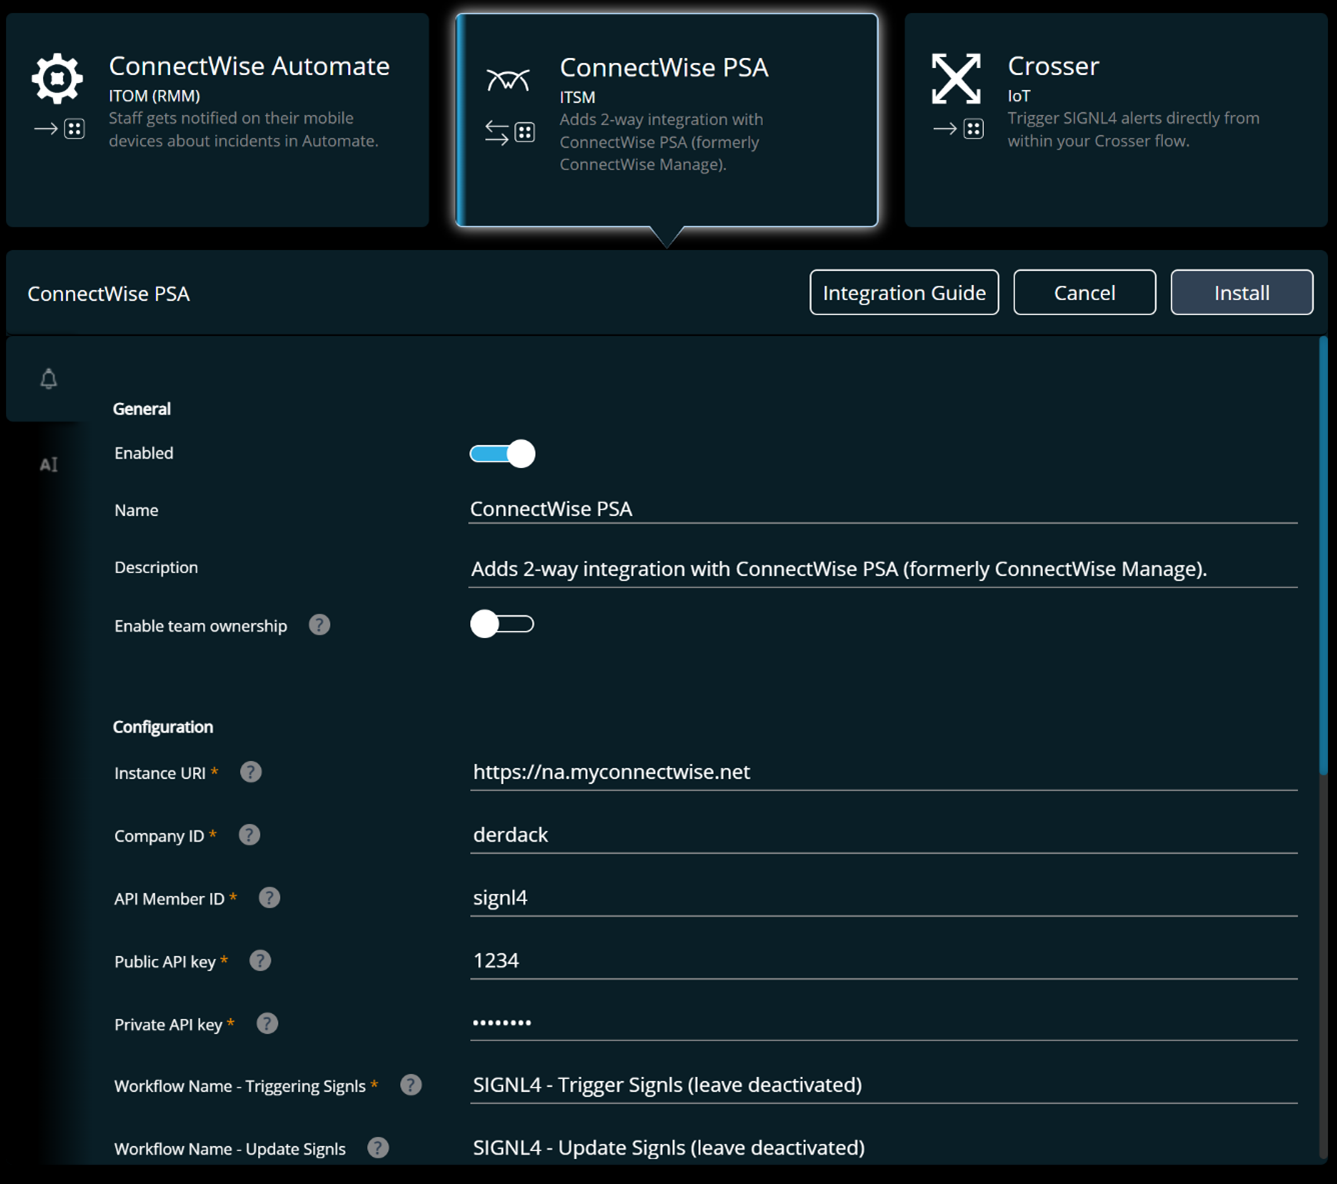This screenshot has height=1184, width=1337.
Task: Click help icon next to Instance URI
Action: point(251,772)
